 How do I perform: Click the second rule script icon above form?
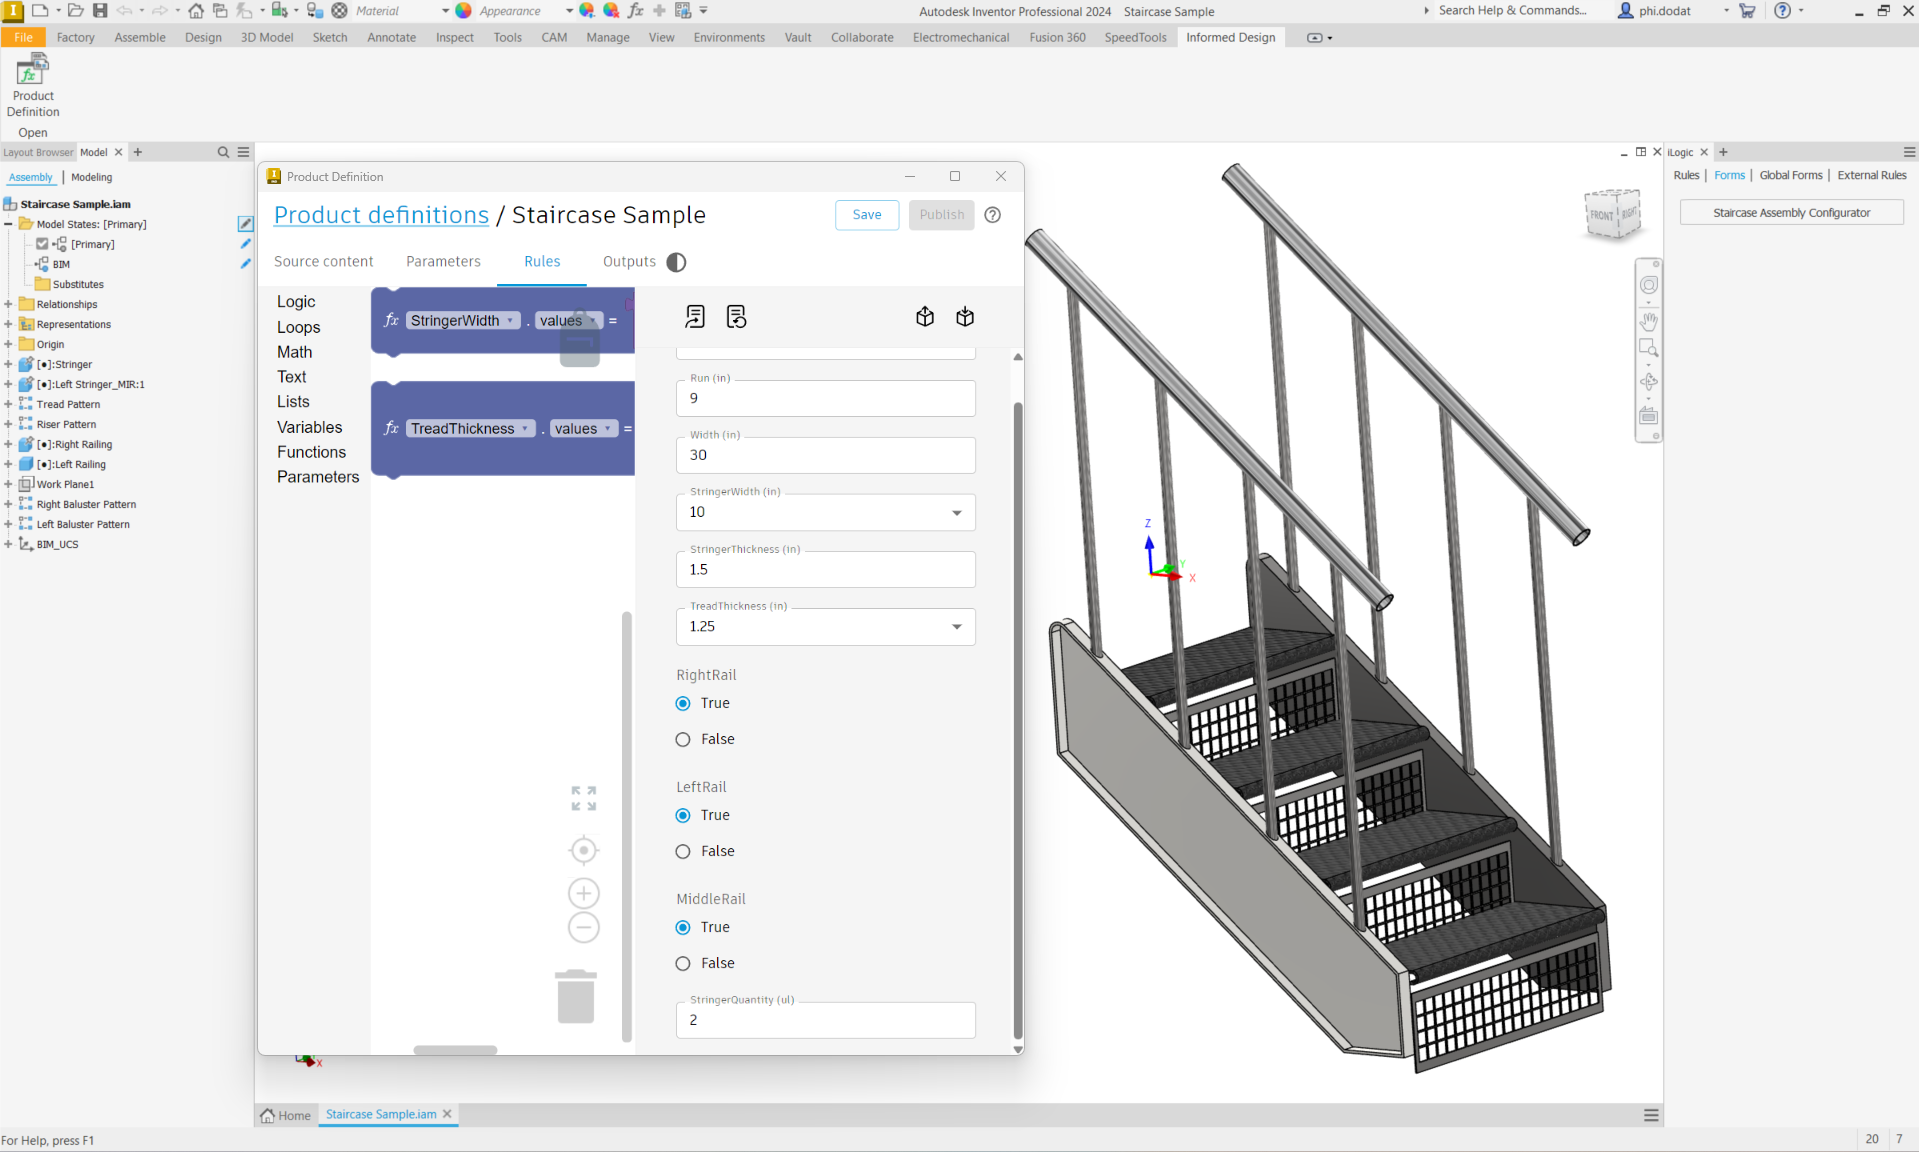coord(737,317)
